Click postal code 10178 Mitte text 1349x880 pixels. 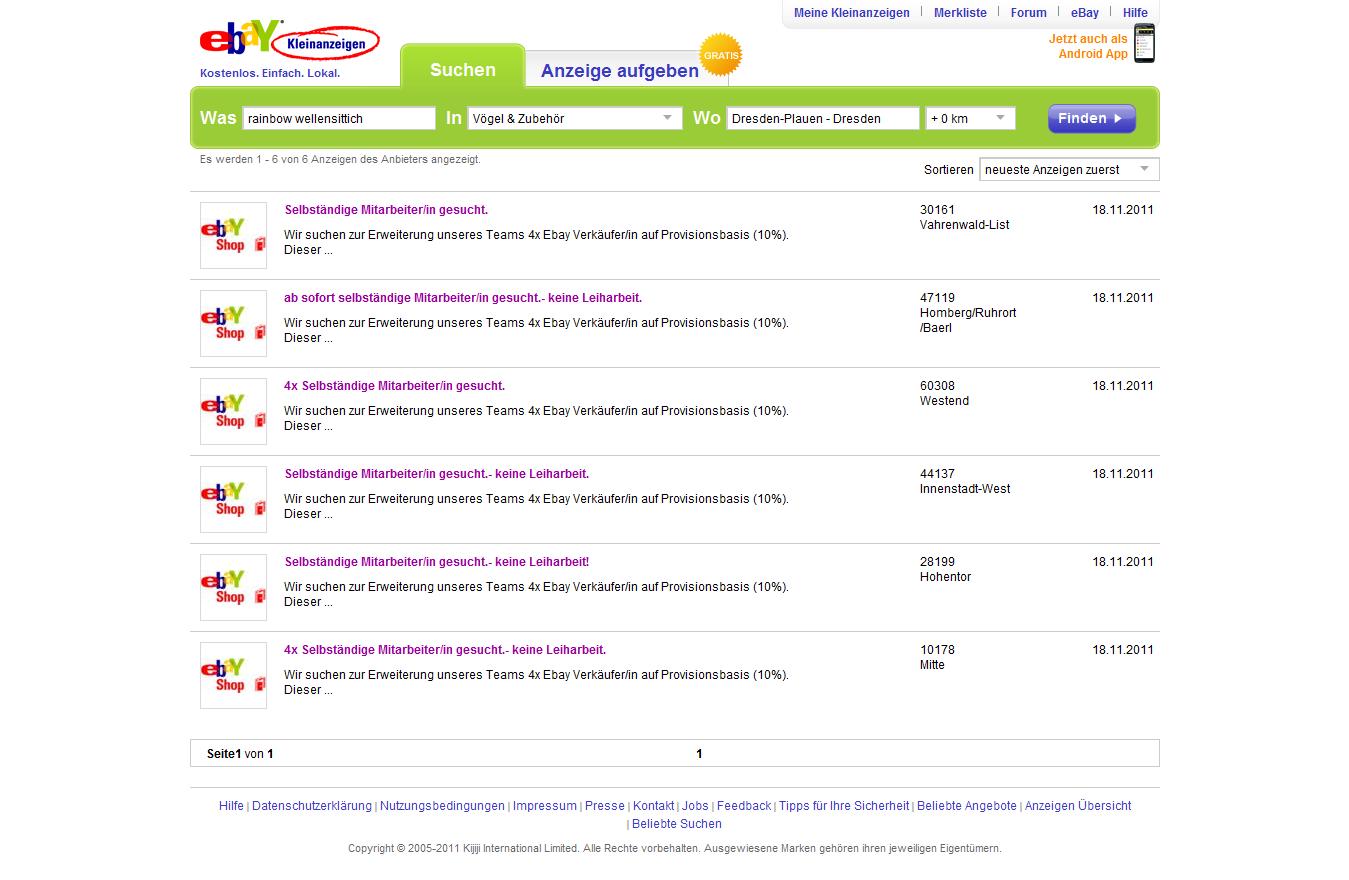coord(937,657)
